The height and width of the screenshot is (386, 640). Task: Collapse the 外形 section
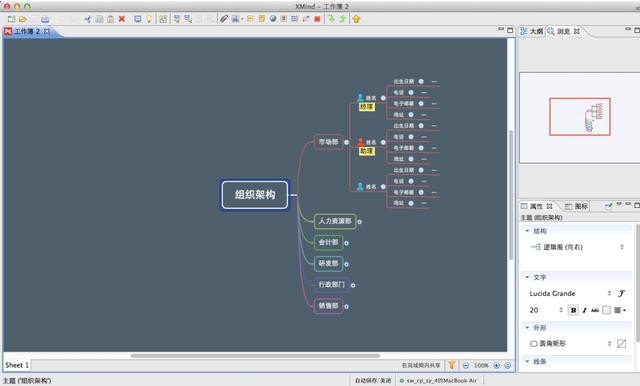(x=527, y=328)
